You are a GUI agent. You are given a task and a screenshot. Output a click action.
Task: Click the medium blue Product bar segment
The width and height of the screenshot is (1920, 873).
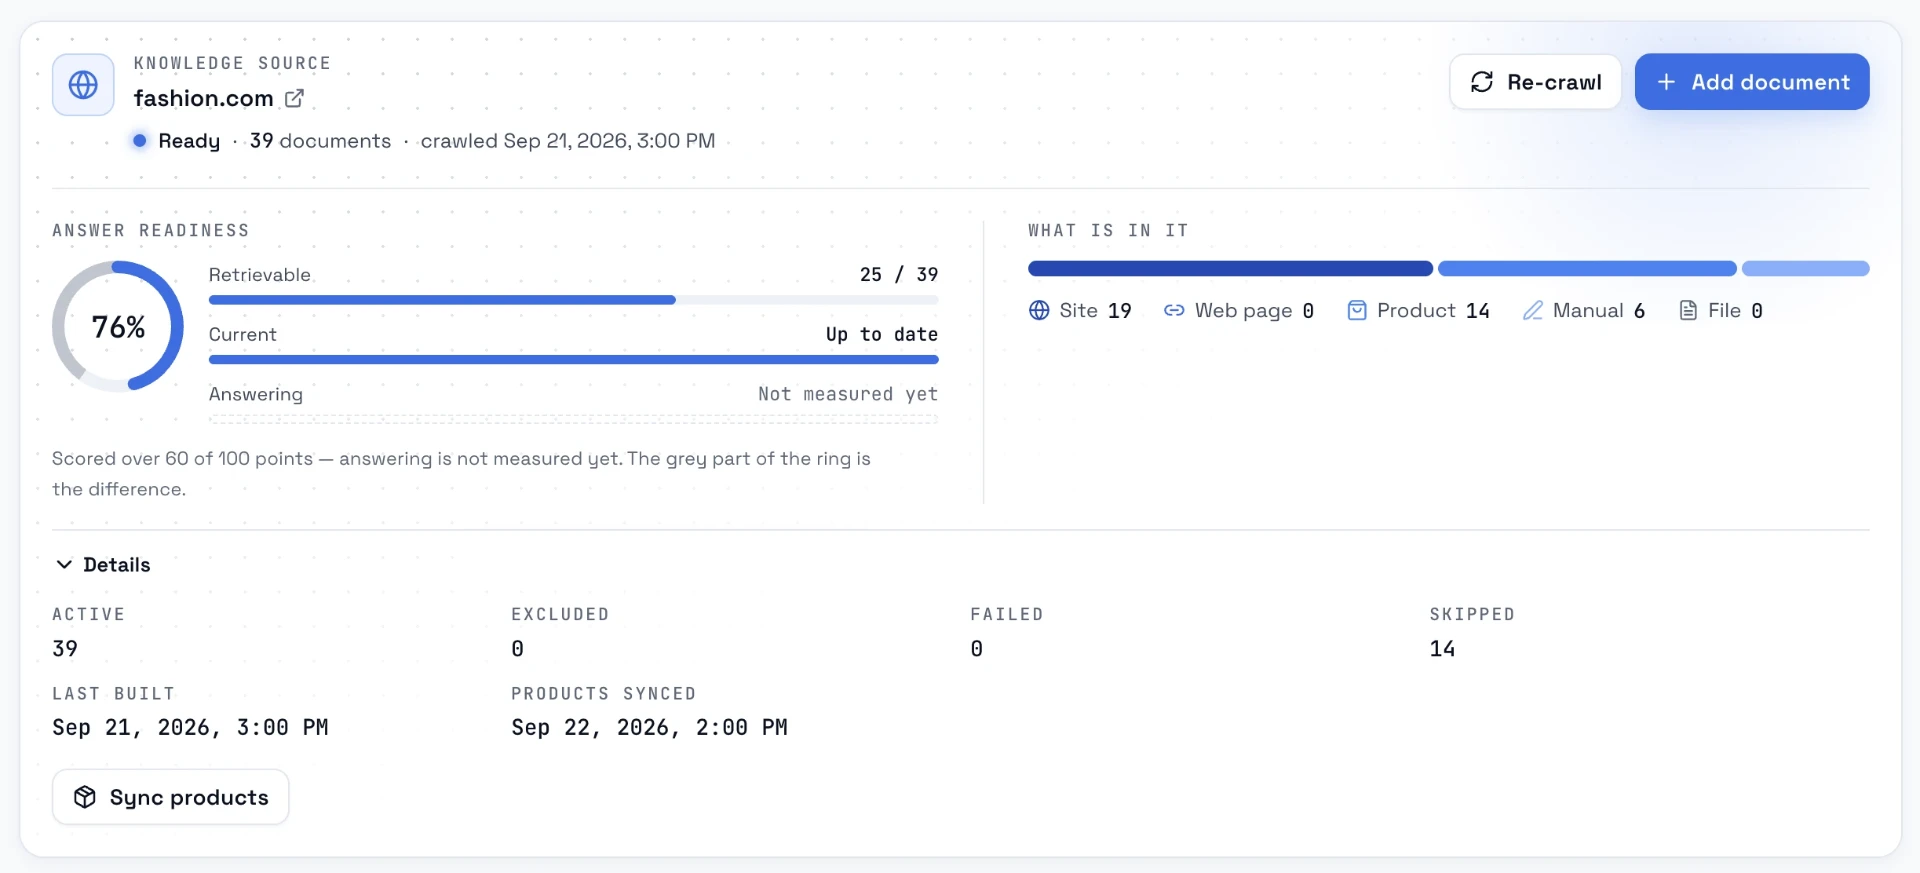(1587, 269)
